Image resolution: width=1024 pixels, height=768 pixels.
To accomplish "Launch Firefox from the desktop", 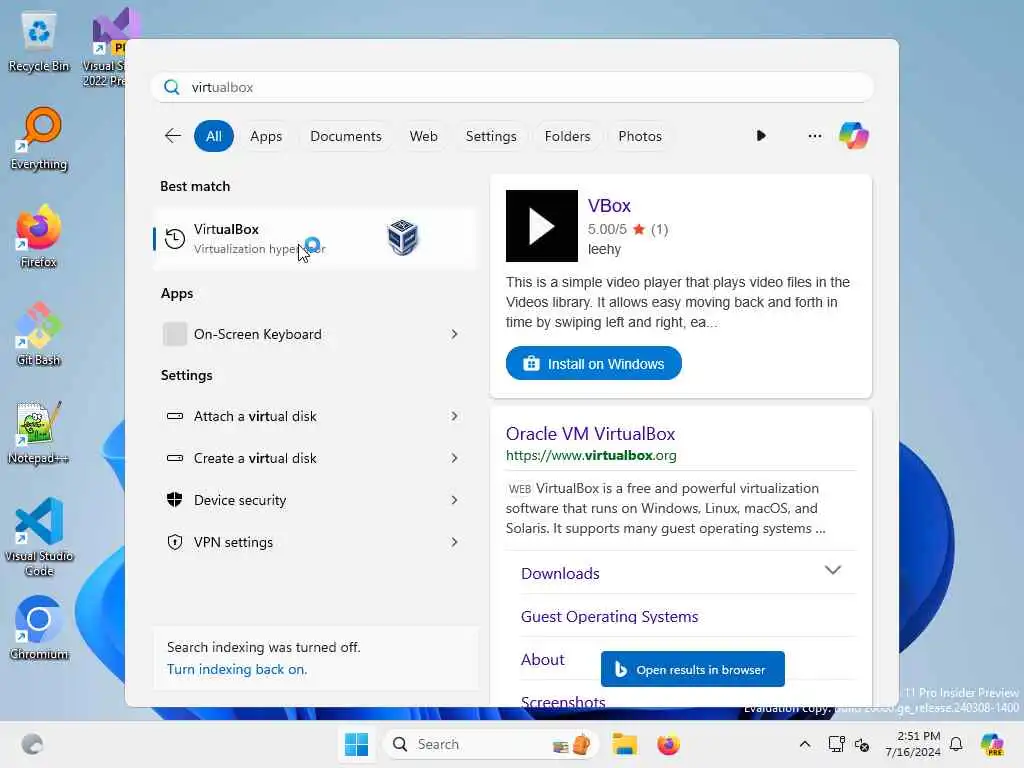I will pos(39,236).
